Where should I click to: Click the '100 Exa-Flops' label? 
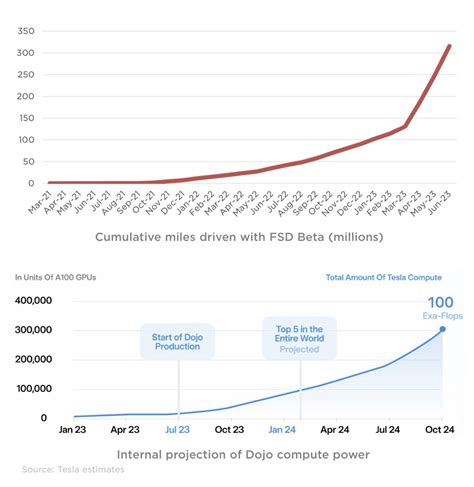(442, 308)
